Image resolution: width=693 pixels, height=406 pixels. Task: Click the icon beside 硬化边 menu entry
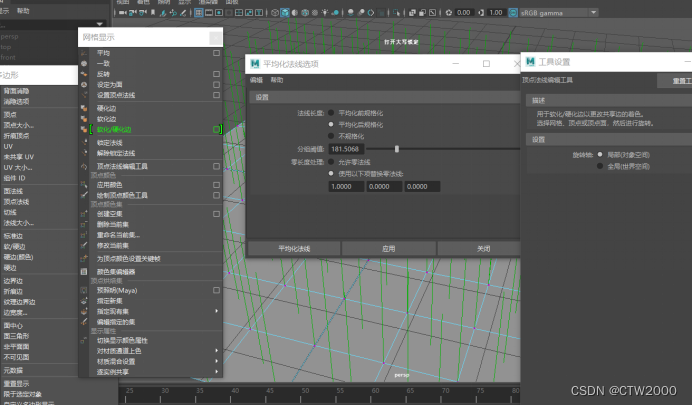(84, 108)
